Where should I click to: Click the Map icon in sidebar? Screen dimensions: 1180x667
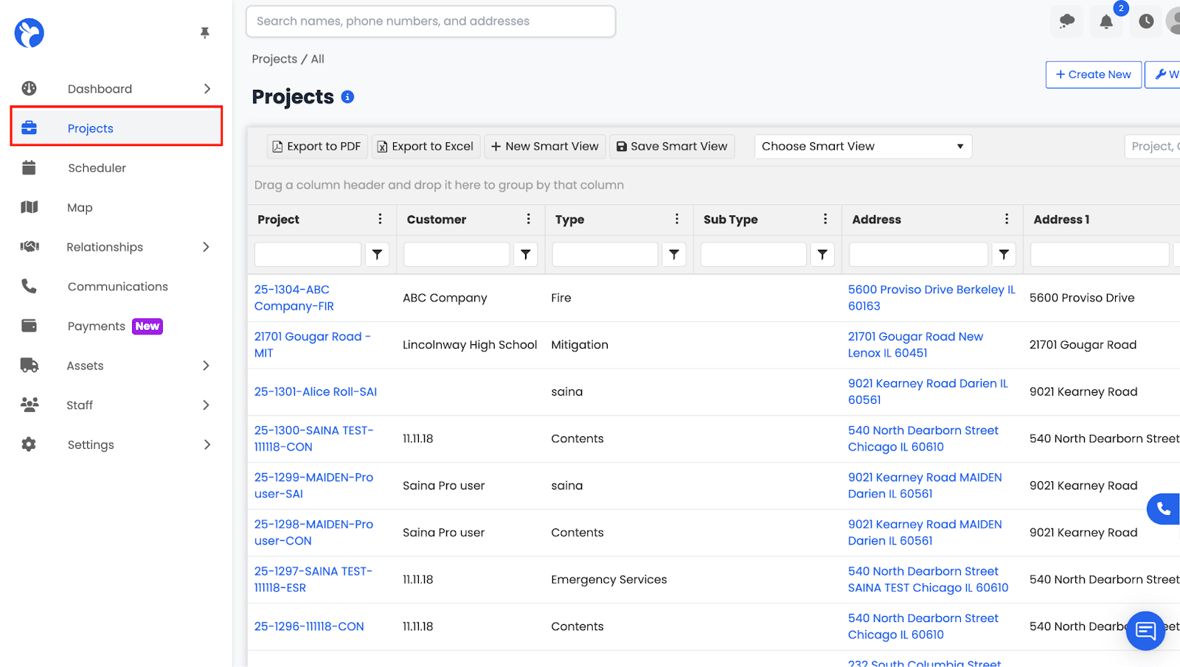pyautogui.click(x=29, y=207)
